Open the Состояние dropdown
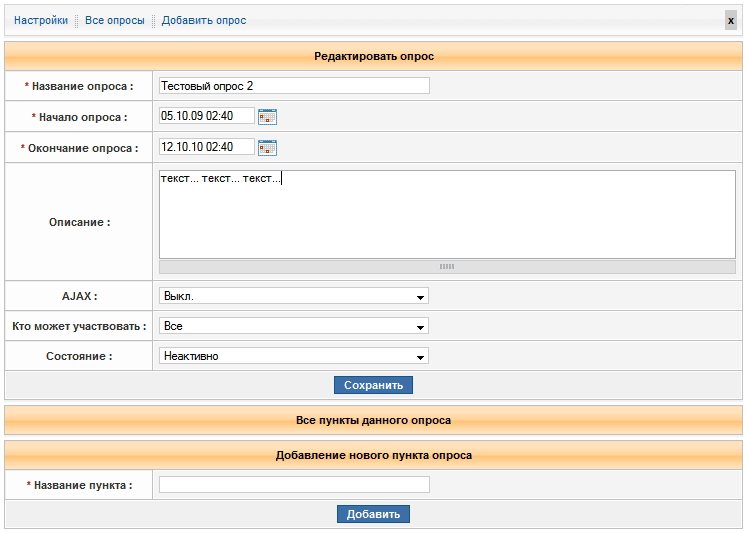Image resolution: width=747 pixels, height=533 pixels. coord(293,356)
